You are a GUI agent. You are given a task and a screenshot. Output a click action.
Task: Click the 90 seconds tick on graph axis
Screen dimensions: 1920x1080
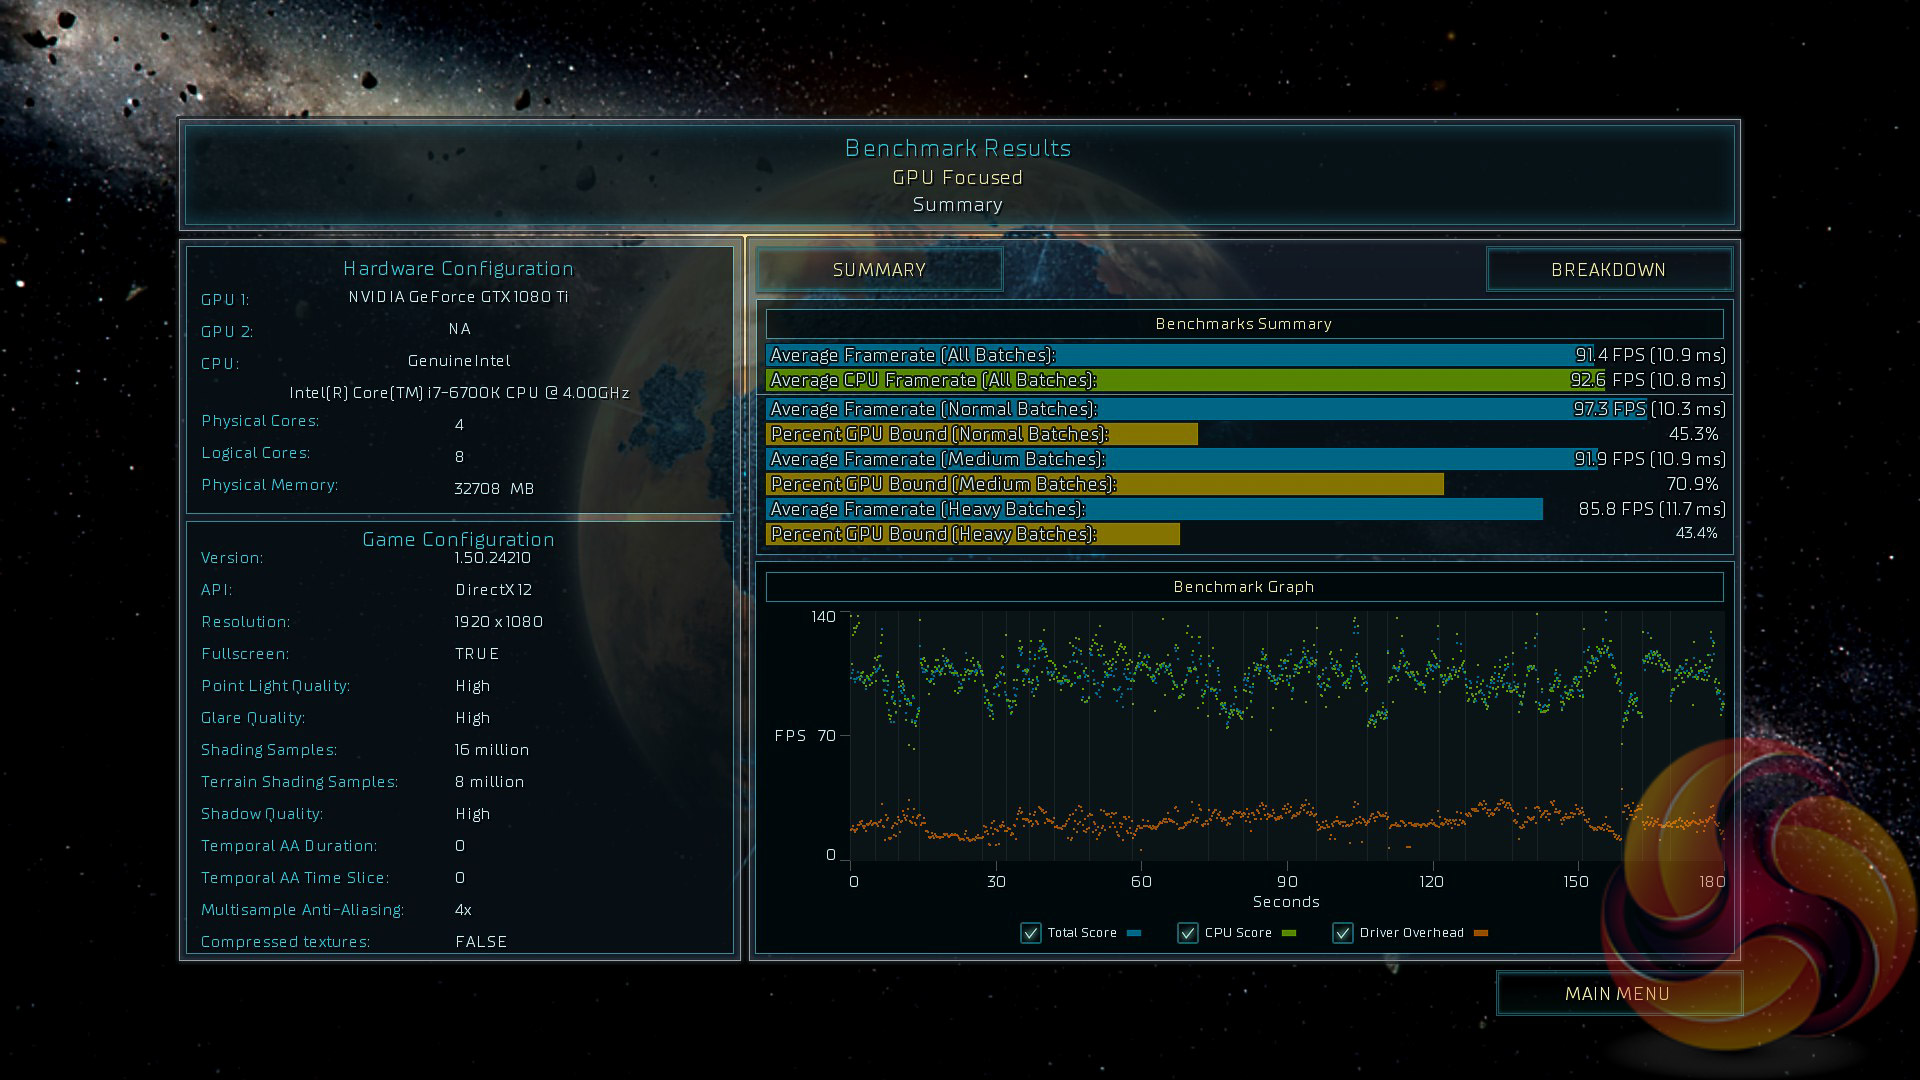[x=1287, y=881]
